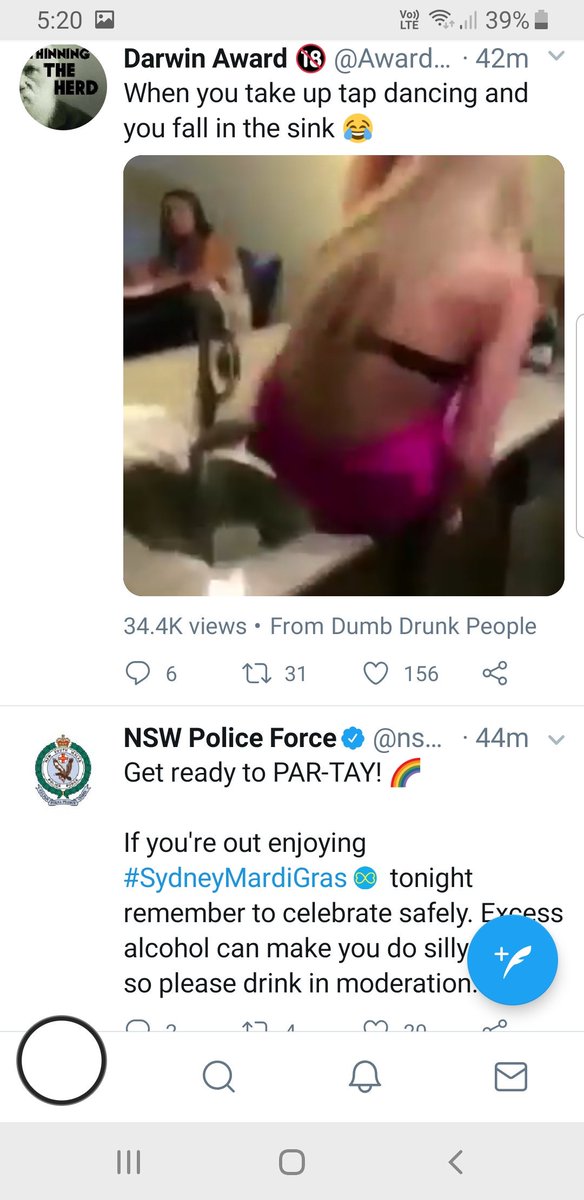Tap Android recent apps button
The height and width of the screenshot is (1200, 584).
tap(128, 1161)
